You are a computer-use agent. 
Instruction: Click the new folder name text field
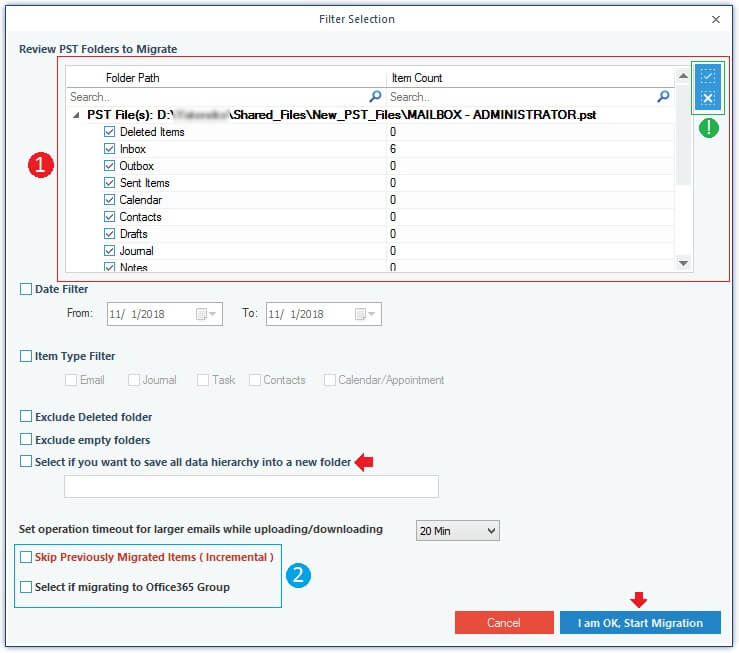click(x=251, y=486)
